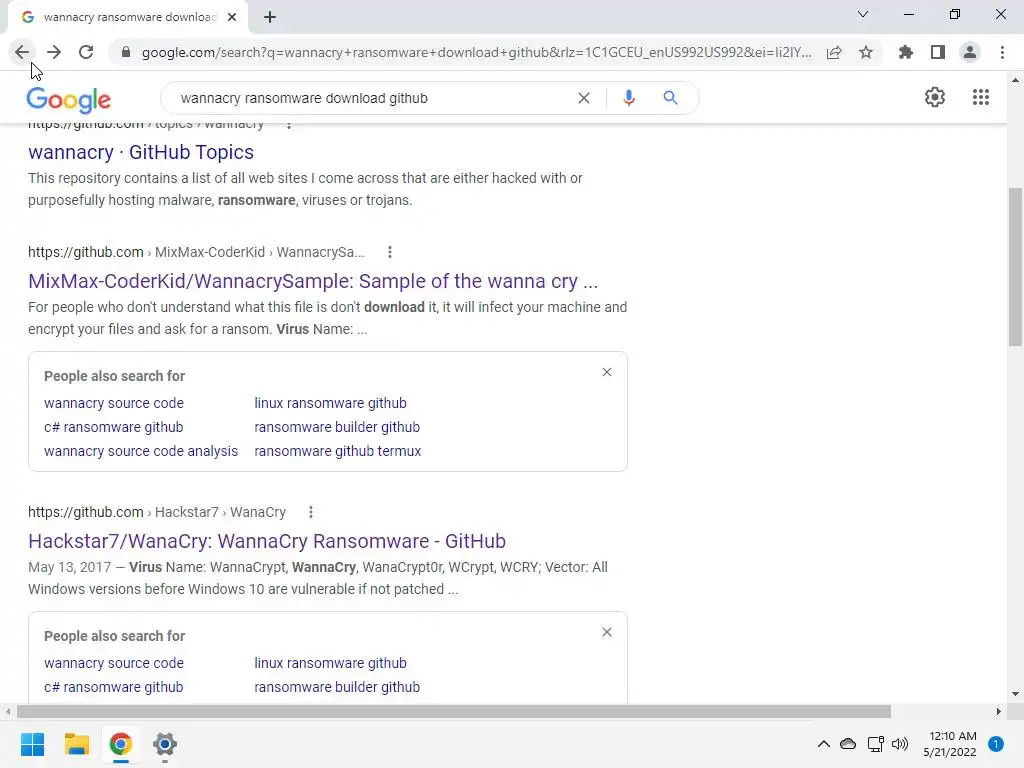
Task: Open more options for MixMax-CoderKid result
Action: tap(390, 252)
